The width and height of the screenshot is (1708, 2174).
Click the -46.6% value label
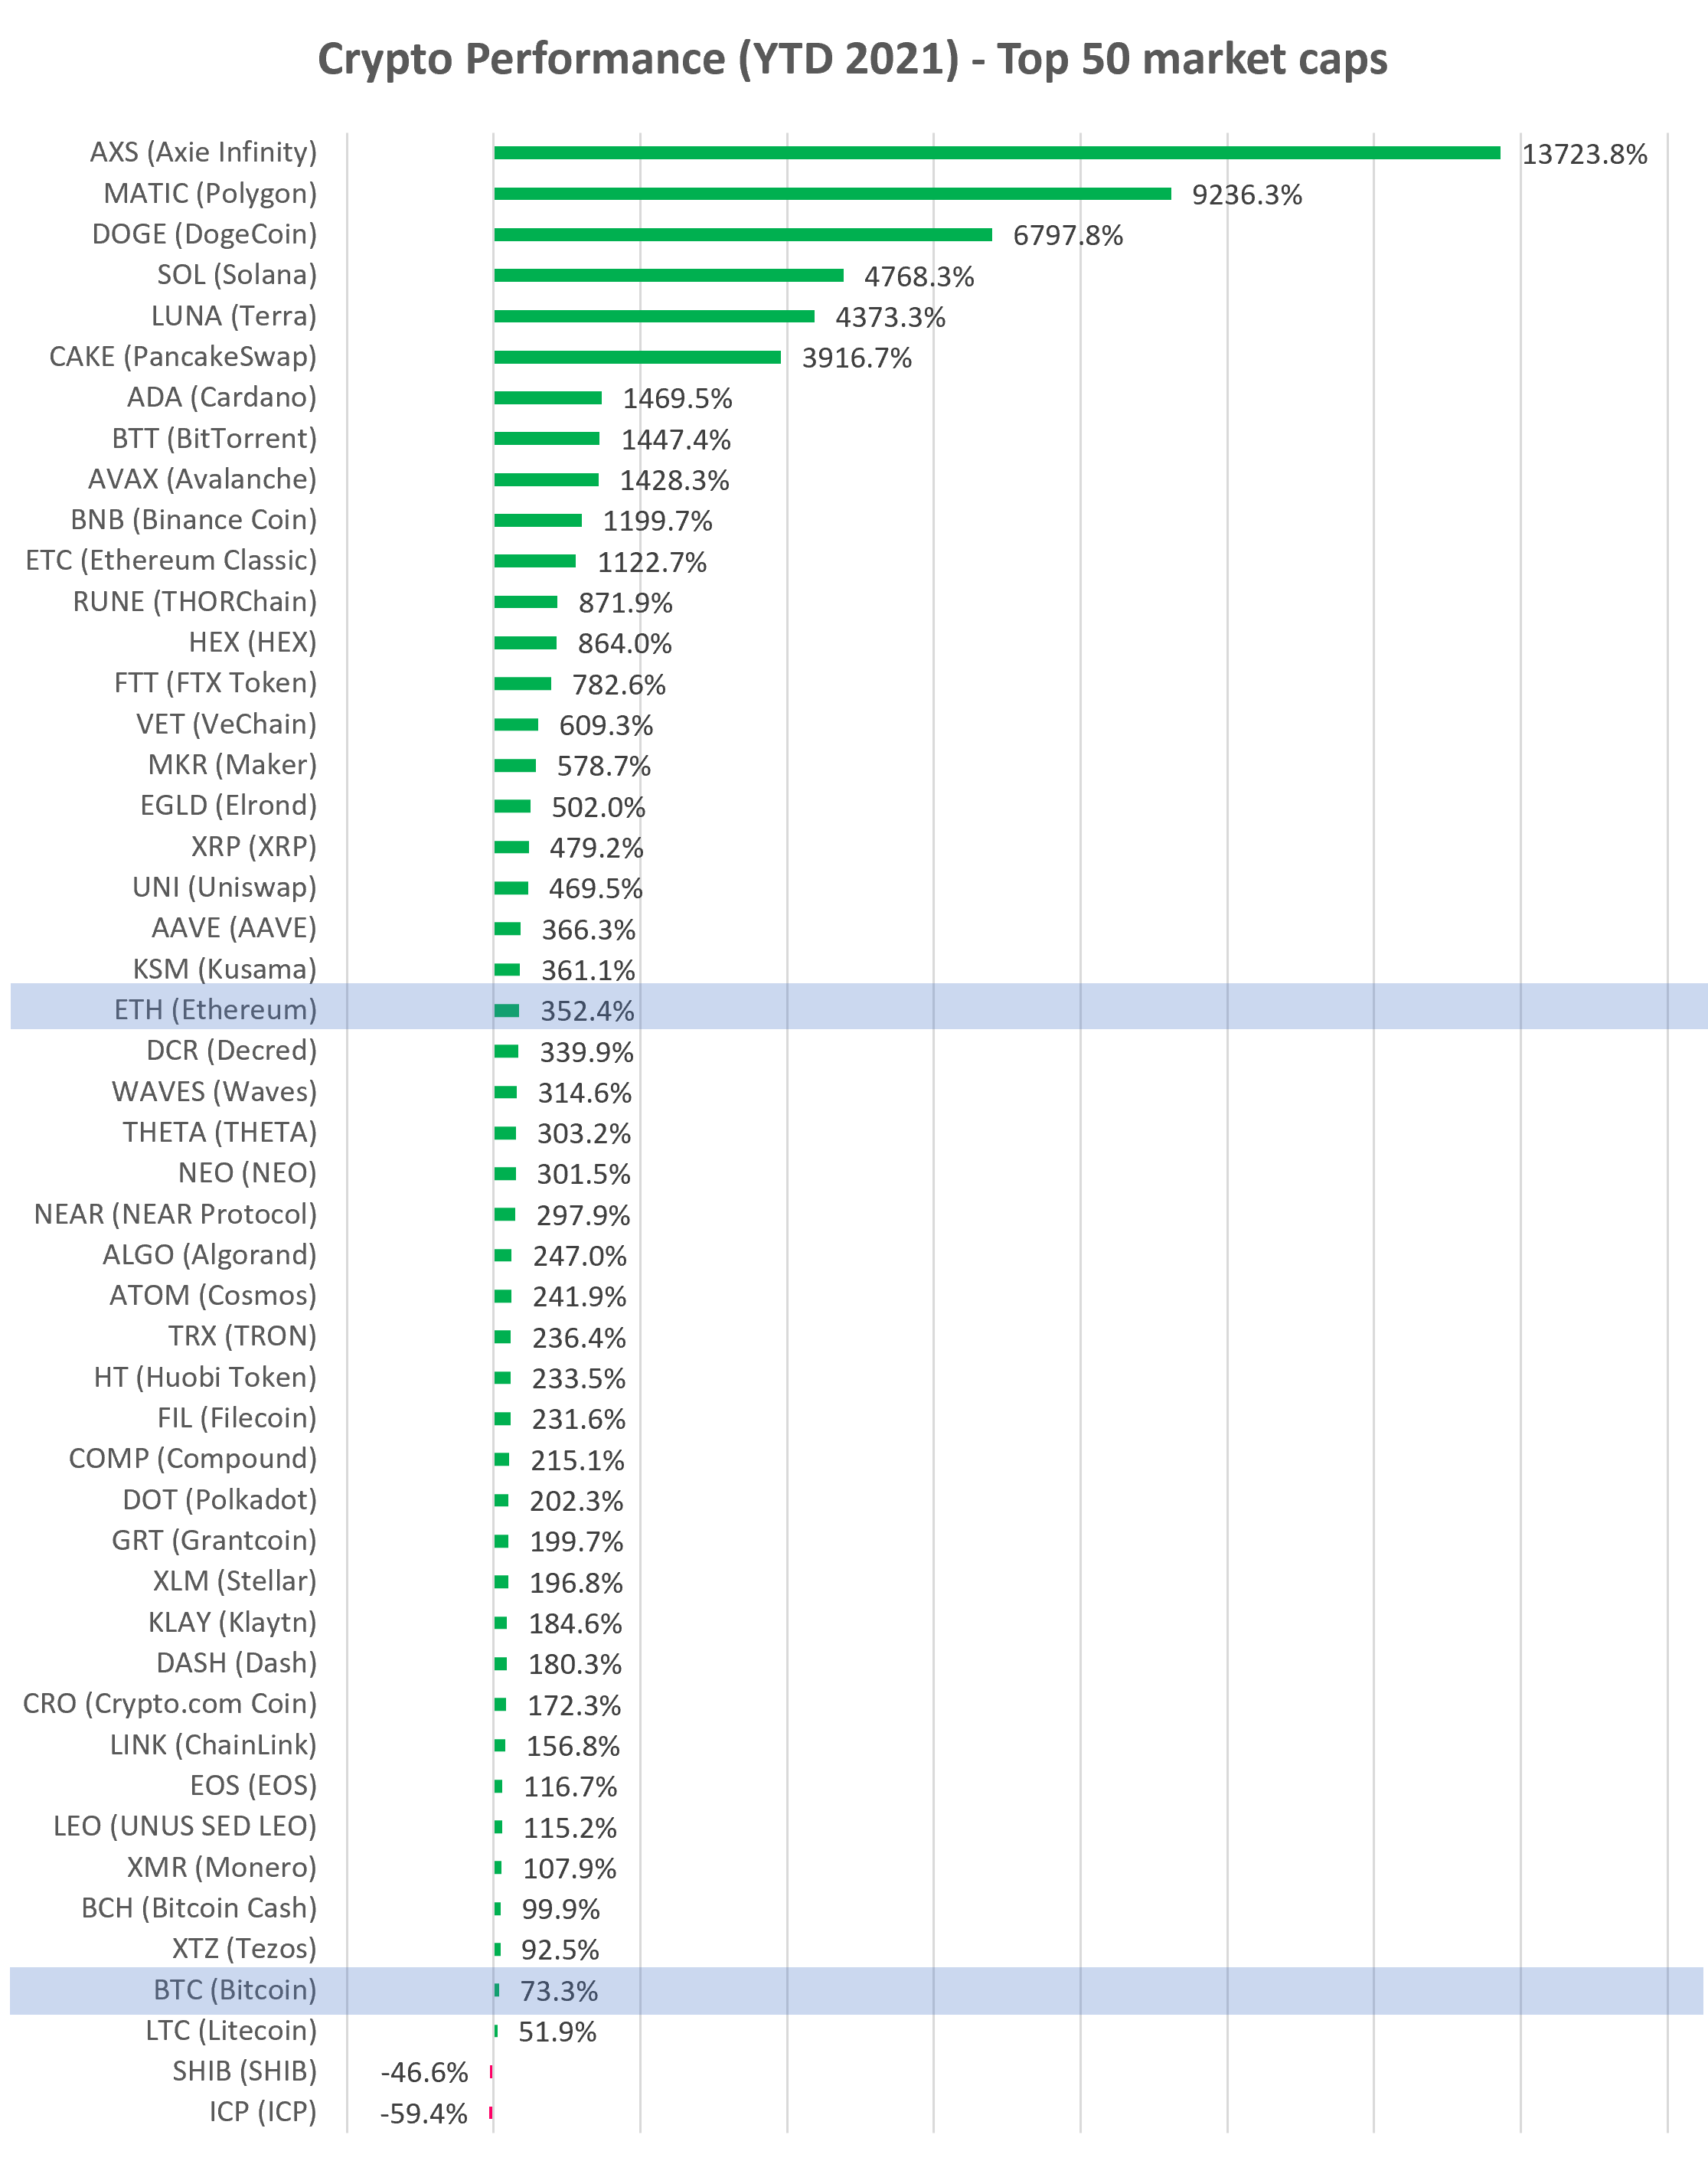[424, 2073]
